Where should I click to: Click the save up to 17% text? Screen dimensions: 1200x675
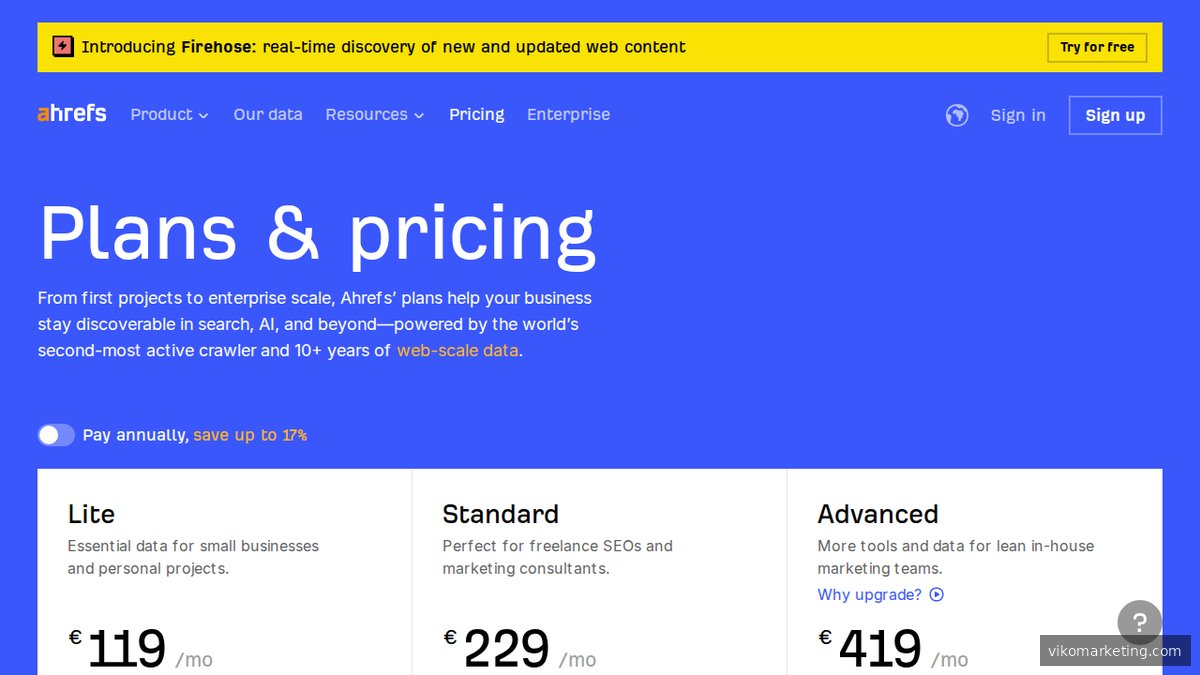(x=250, y=435)
